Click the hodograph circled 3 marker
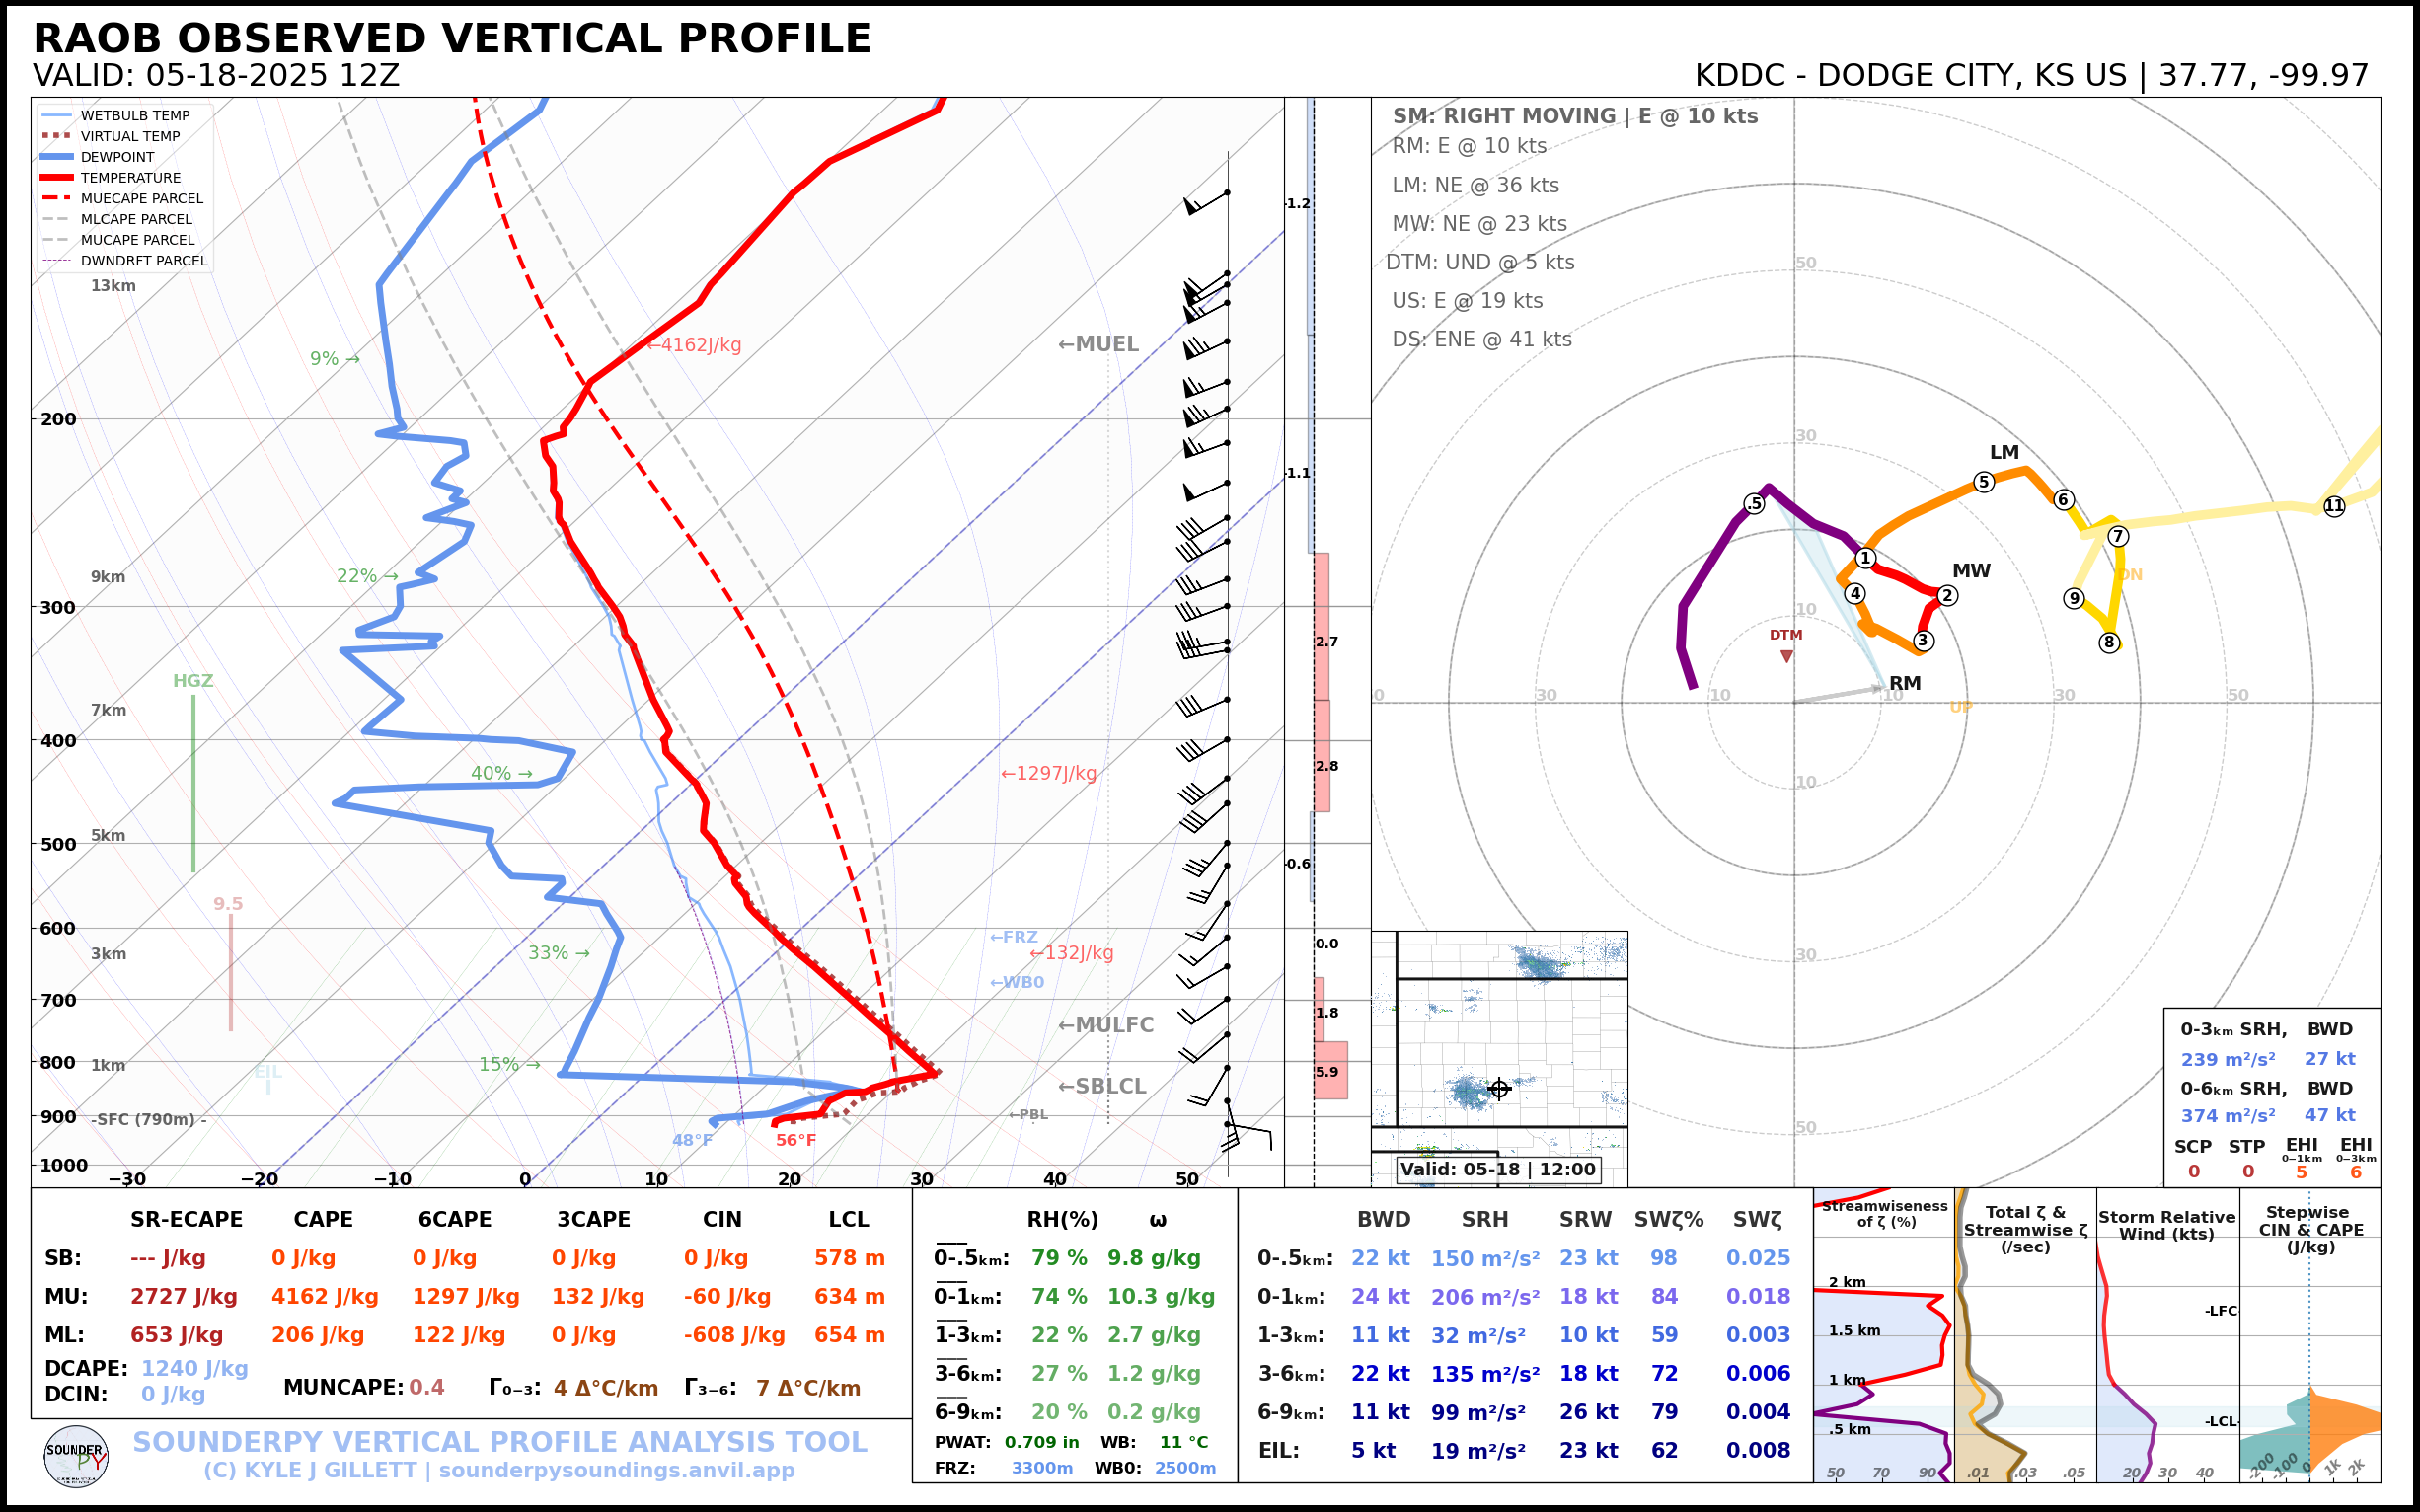The width and height of the screenshot is (2420, 1512). 1923,641
